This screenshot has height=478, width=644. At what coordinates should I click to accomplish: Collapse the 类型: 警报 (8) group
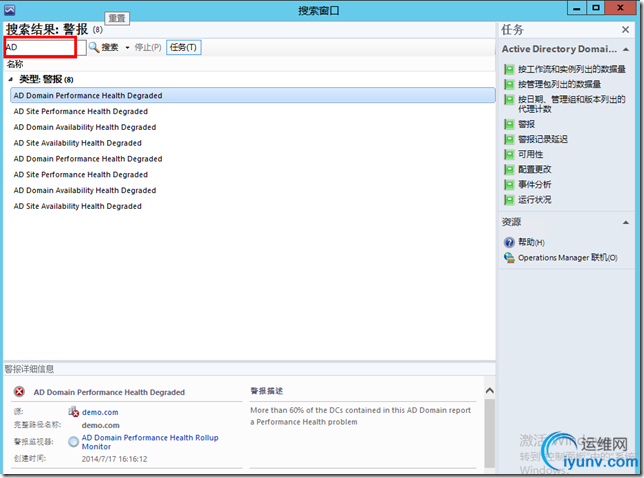click(11, 79)
